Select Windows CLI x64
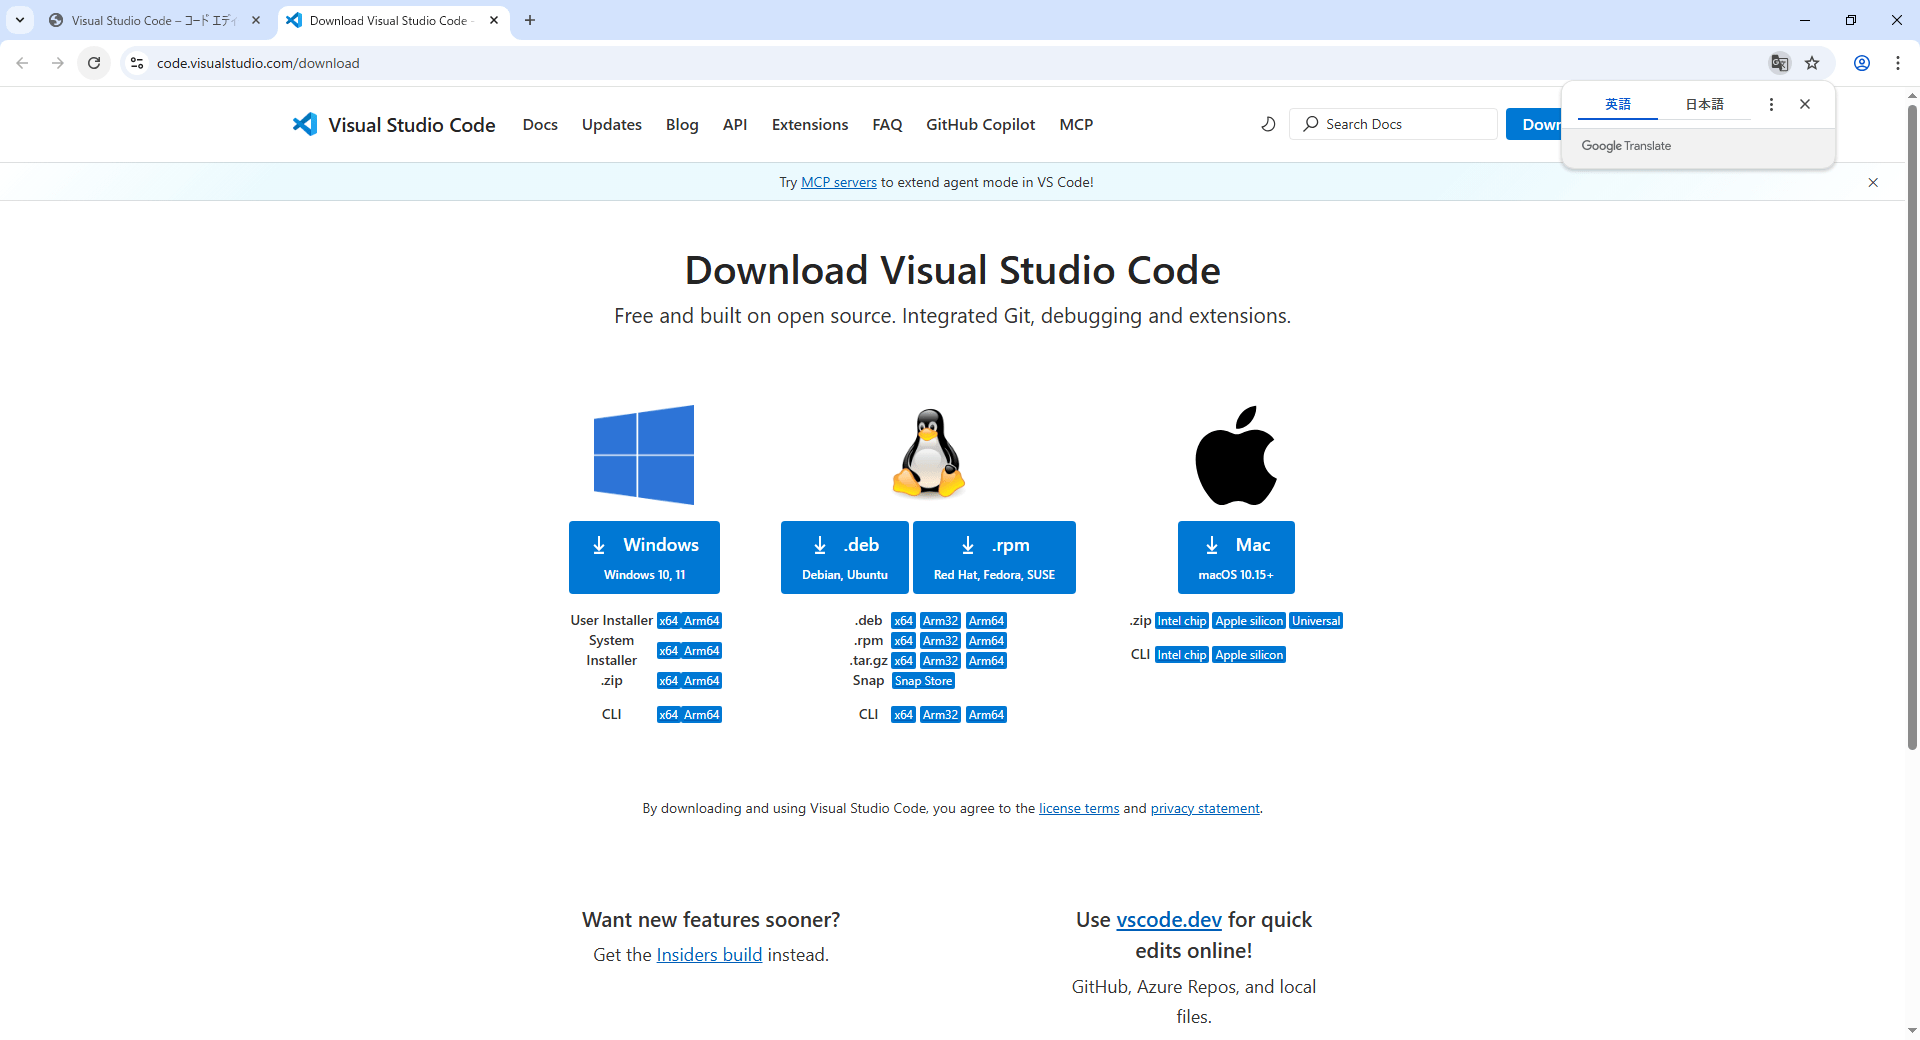This screenshot has height=1040, width=1920. (x=669, y=715)
